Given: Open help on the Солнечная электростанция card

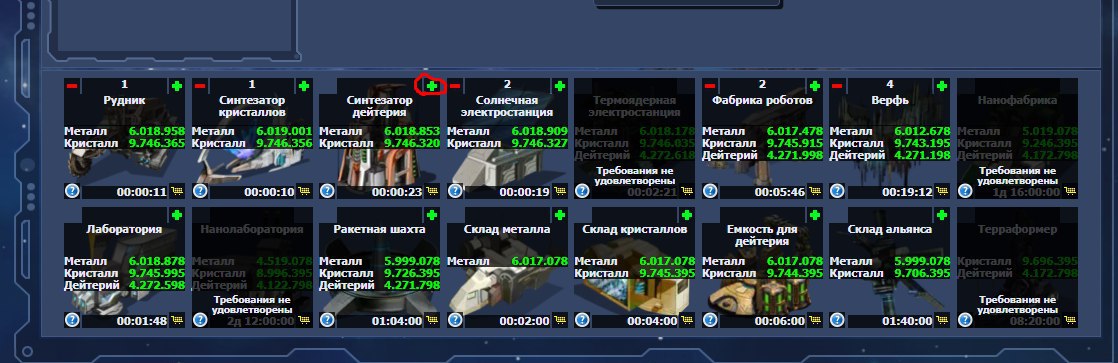Looking at the screenshot, I should [455, 191].
